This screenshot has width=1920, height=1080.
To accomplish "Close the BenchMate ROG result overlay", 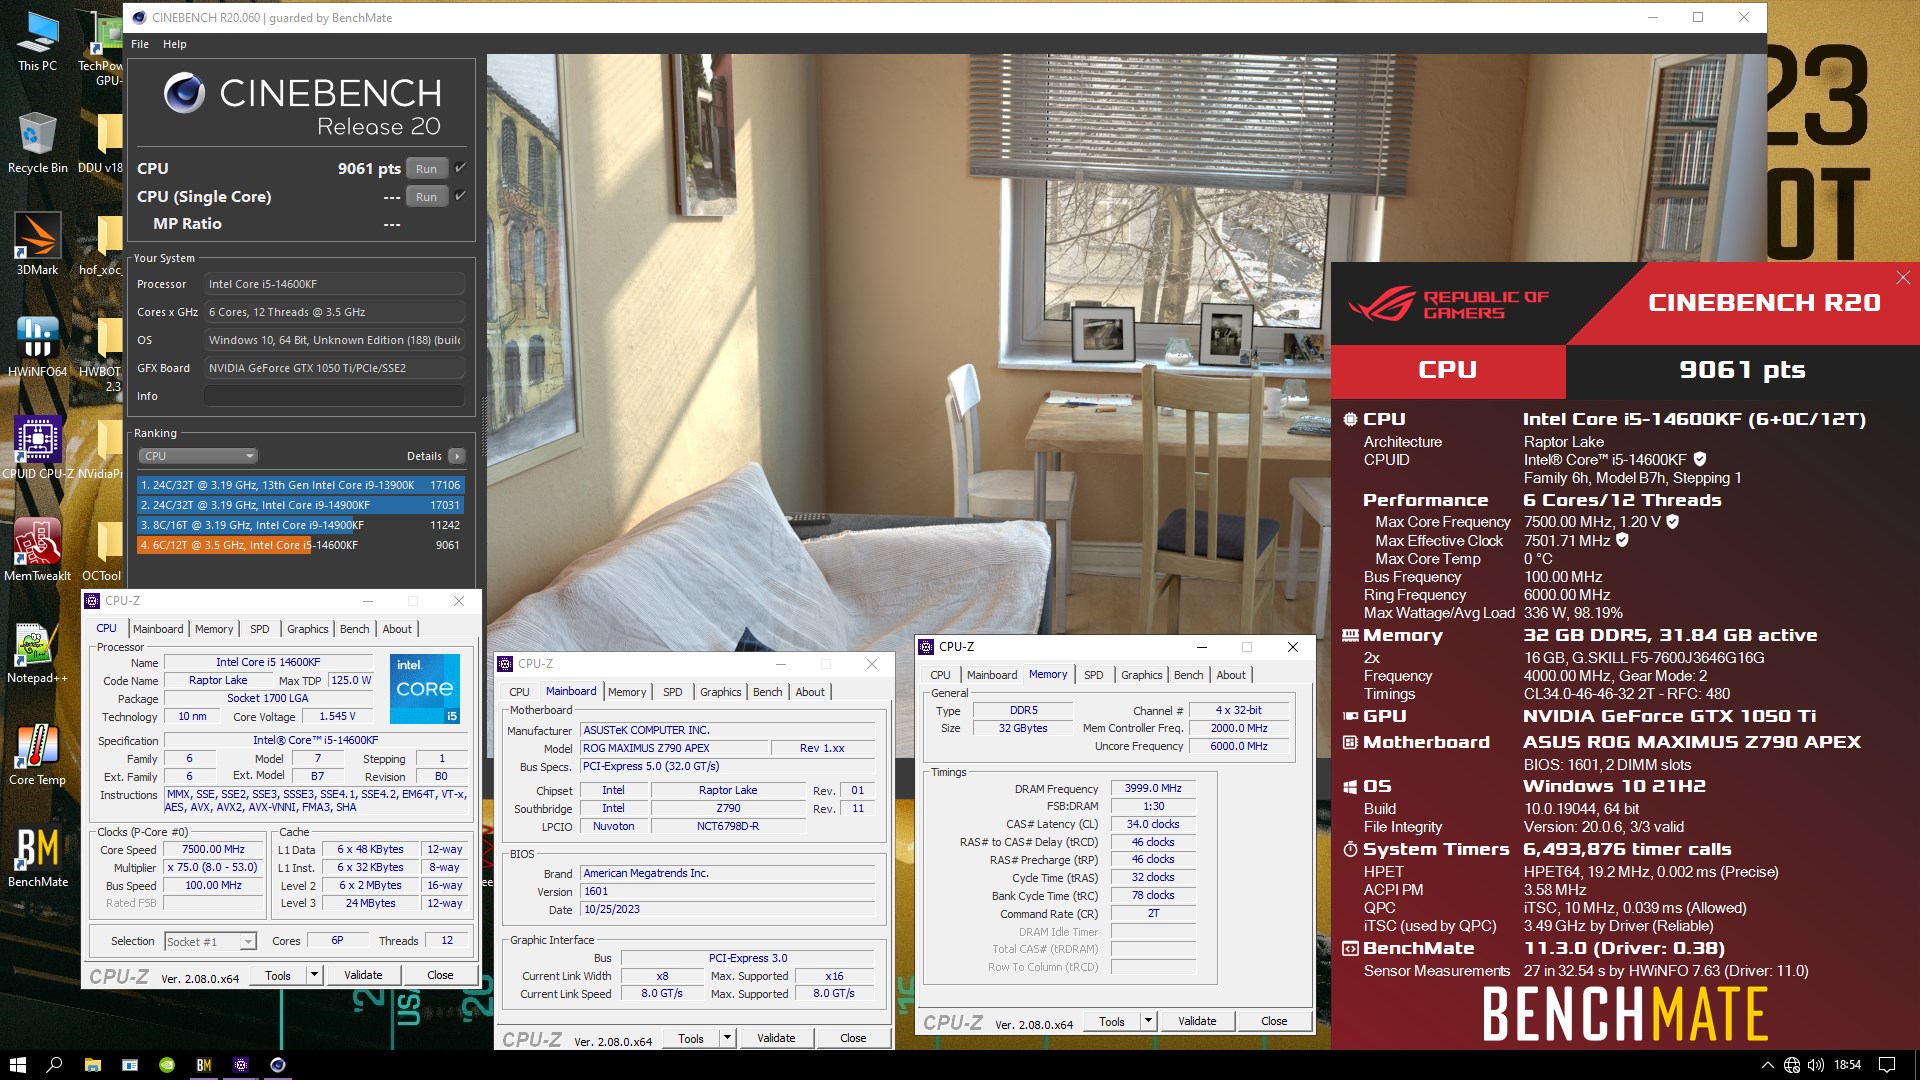I will (1903, 277).
